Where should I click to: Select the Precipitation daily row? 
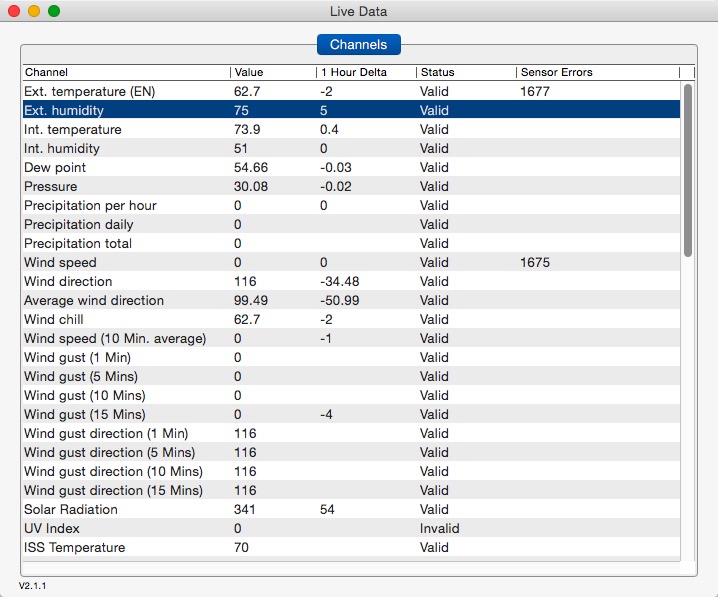(x=351, y=224)
